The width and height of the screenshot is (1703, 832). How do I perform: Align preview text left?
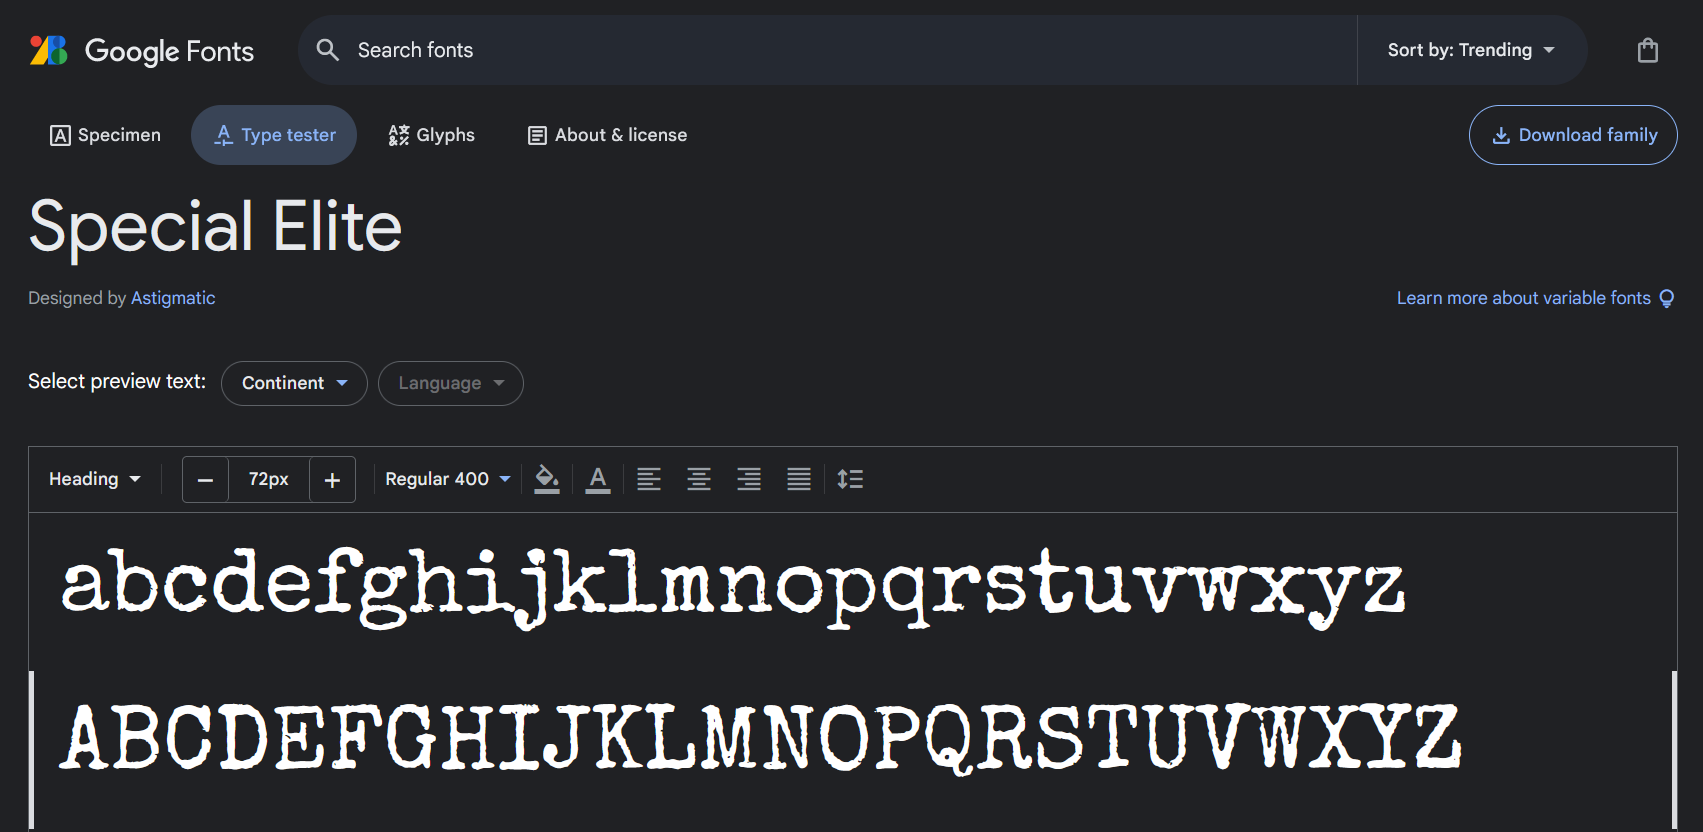[649, 479]
